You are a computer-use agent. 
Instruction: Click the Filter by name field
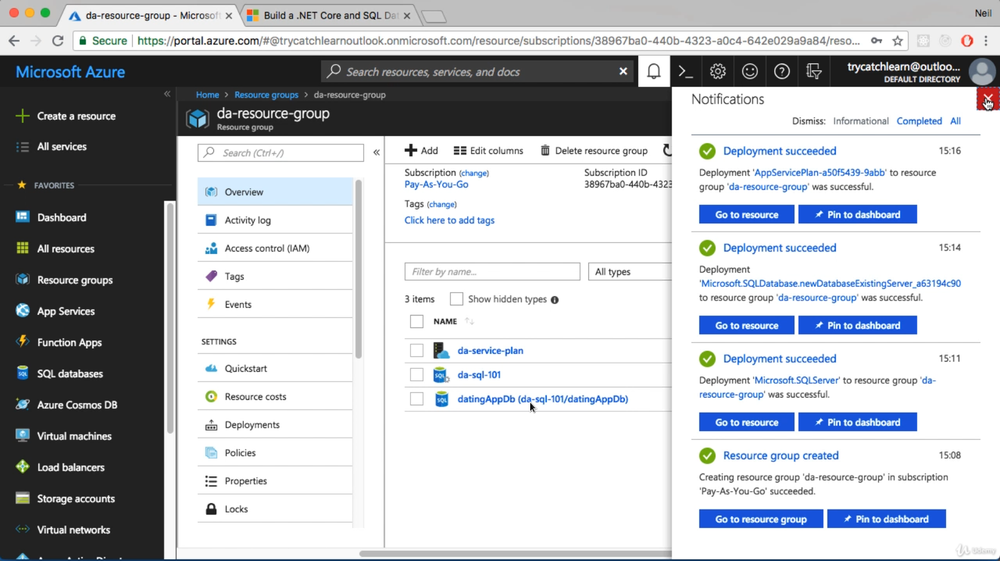pyautogui.click(x=492, y=272)
